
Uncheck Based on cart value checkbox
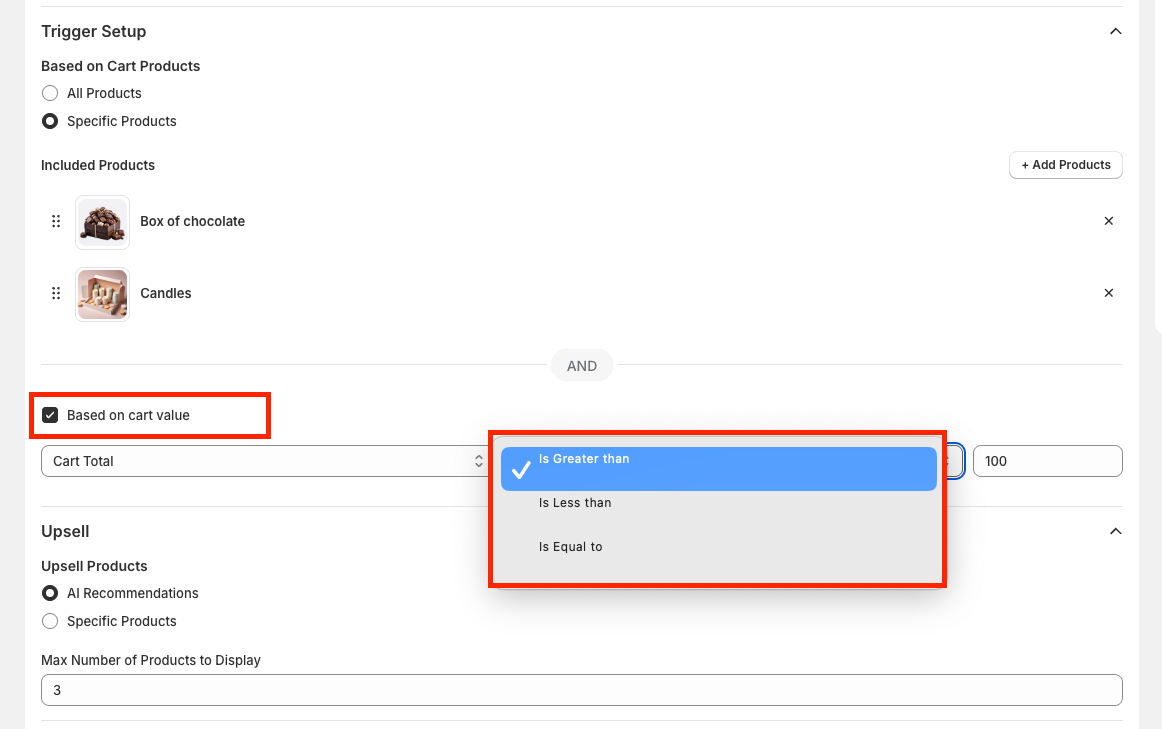(x=50, y=415)
